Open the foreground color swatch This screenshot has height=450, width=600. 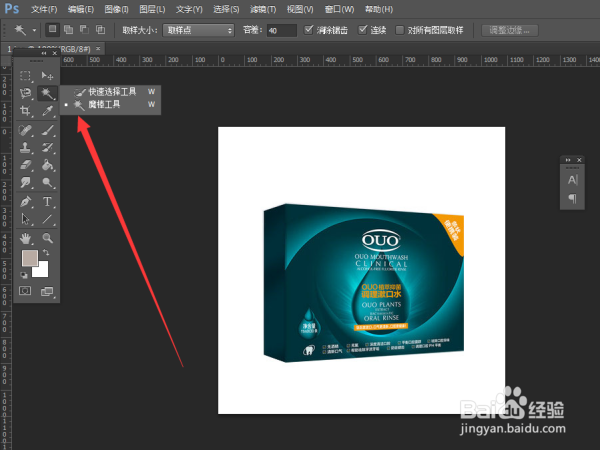(28, 256)
